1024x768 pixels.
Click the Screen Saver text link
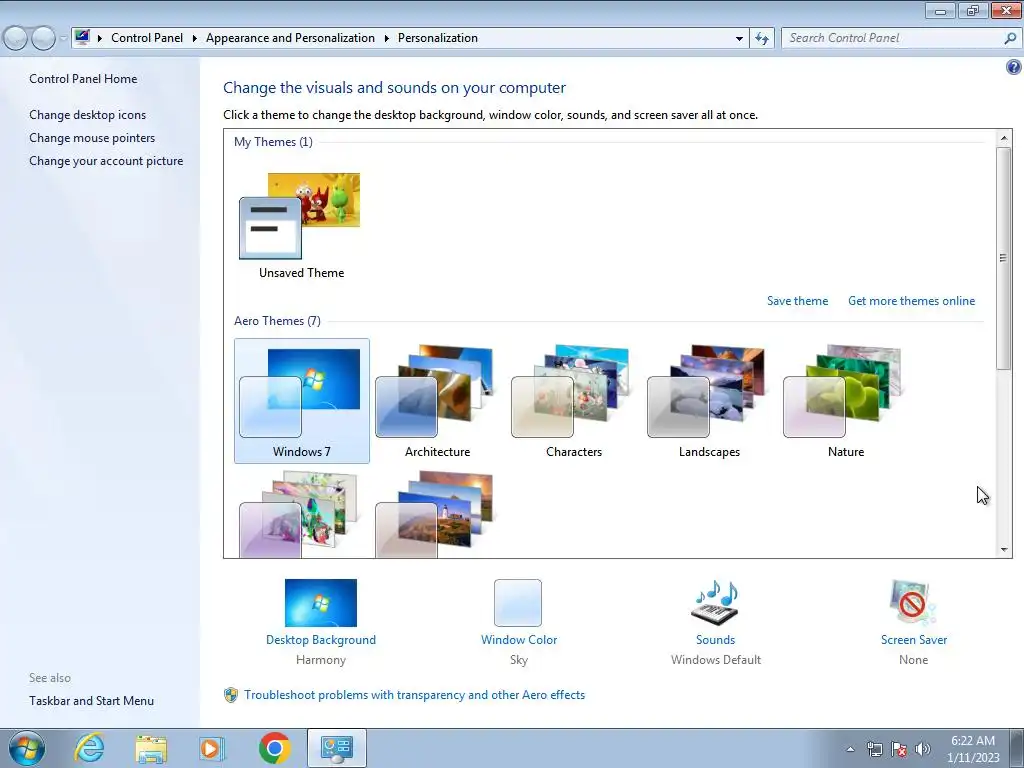point(914,640)
